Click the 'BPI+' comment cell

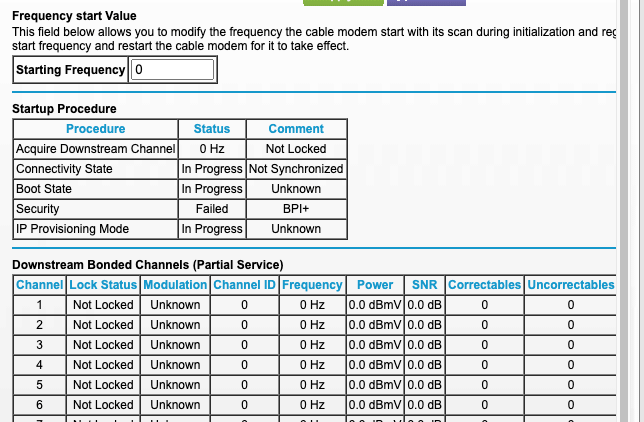pyautogui.click(x=296, y=209)
